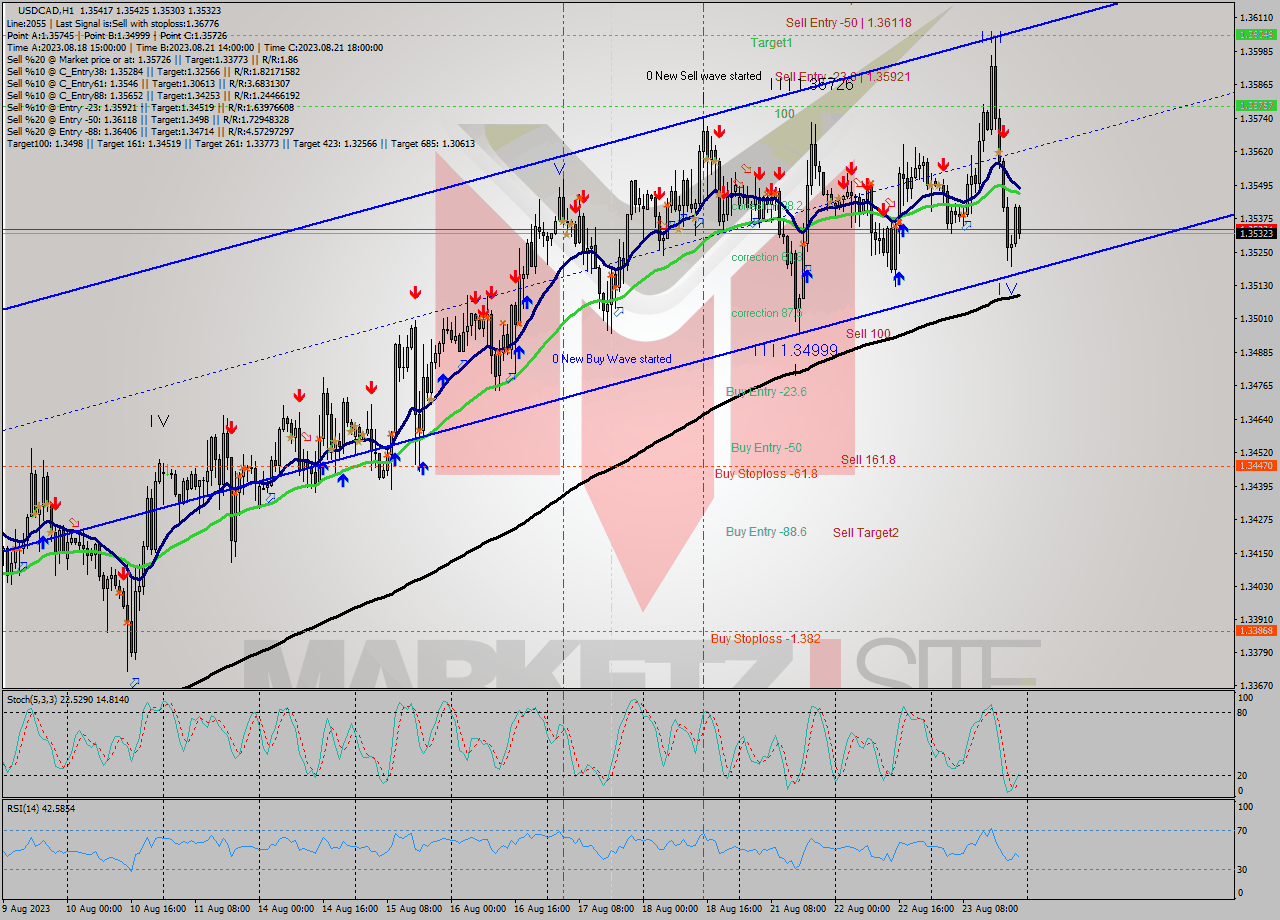Select the red sell arrow above the 1.36 peak candles
Image resolution: width=1280 pixels, height=920 pixels.
point(1003,131)
